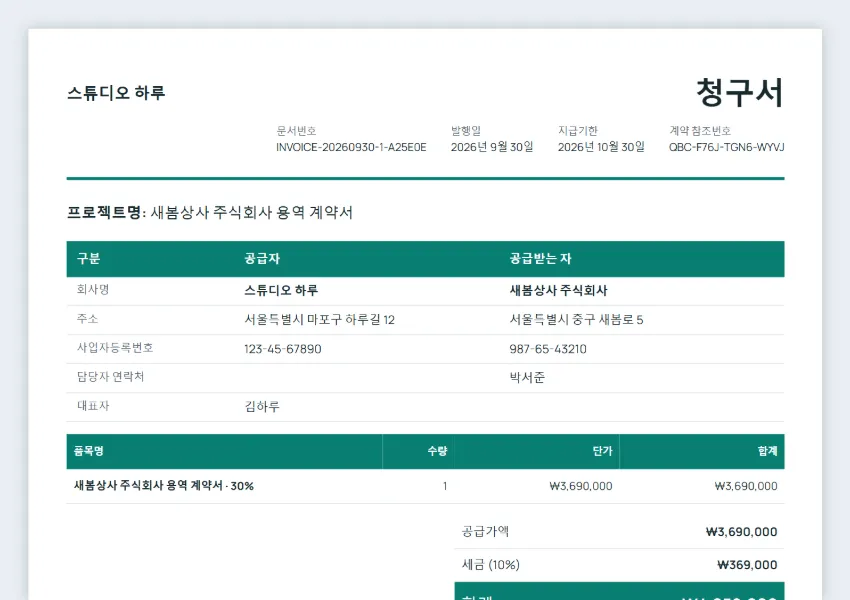This screenshot has height=600, width=850.
Task: Click quantity value 1 in item row
Action: tap(445, 486)
